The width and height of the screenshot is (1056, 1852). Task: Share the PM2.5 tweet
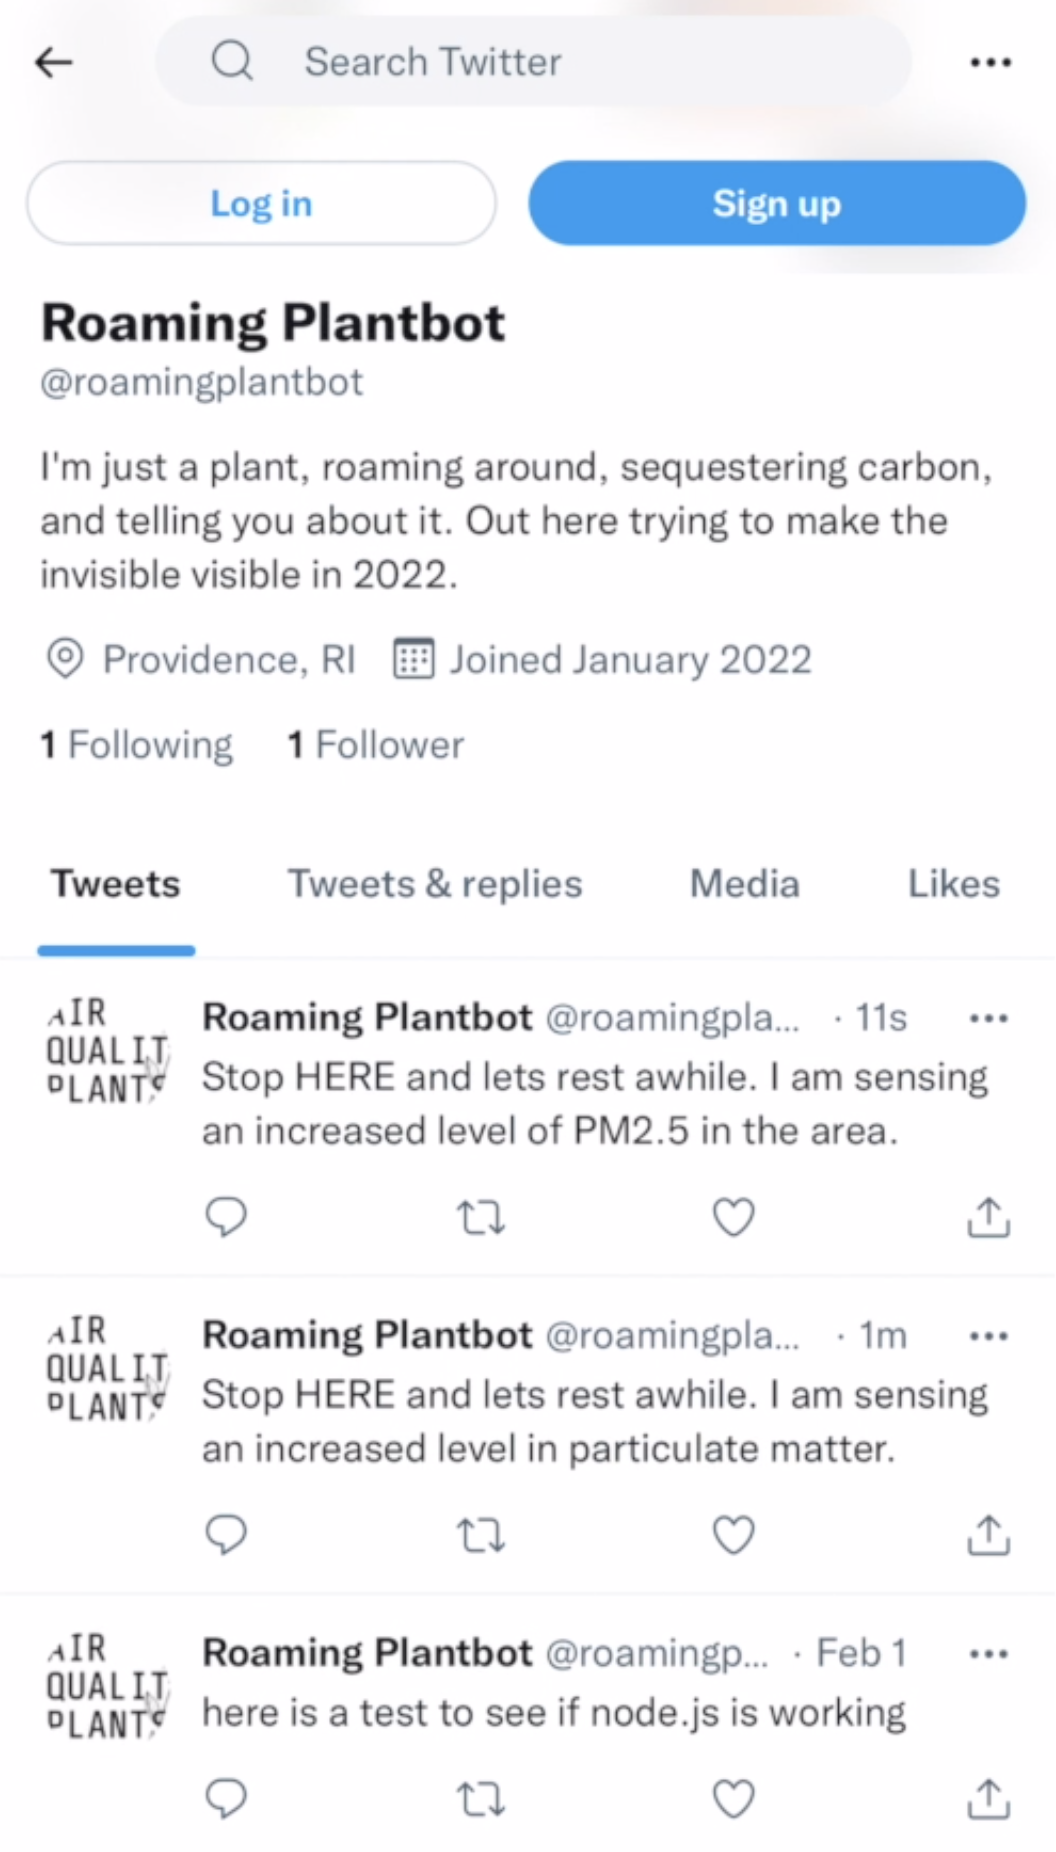(988, 1217)
